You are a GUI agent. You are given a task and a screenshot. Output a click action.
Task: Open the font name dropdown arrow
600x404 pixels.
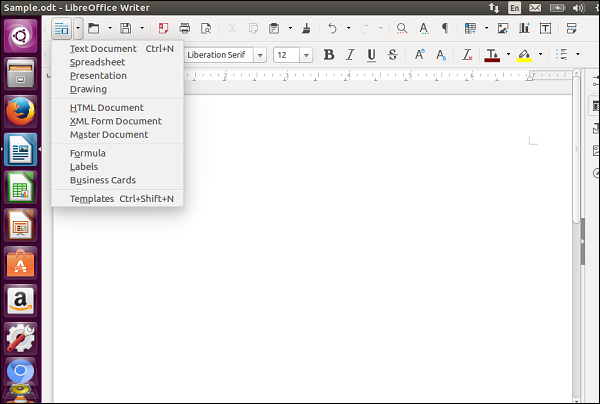260,55
